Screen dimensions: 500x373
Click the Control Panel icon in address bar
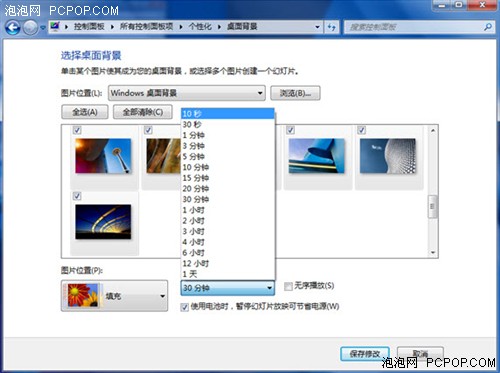[55, 27]
